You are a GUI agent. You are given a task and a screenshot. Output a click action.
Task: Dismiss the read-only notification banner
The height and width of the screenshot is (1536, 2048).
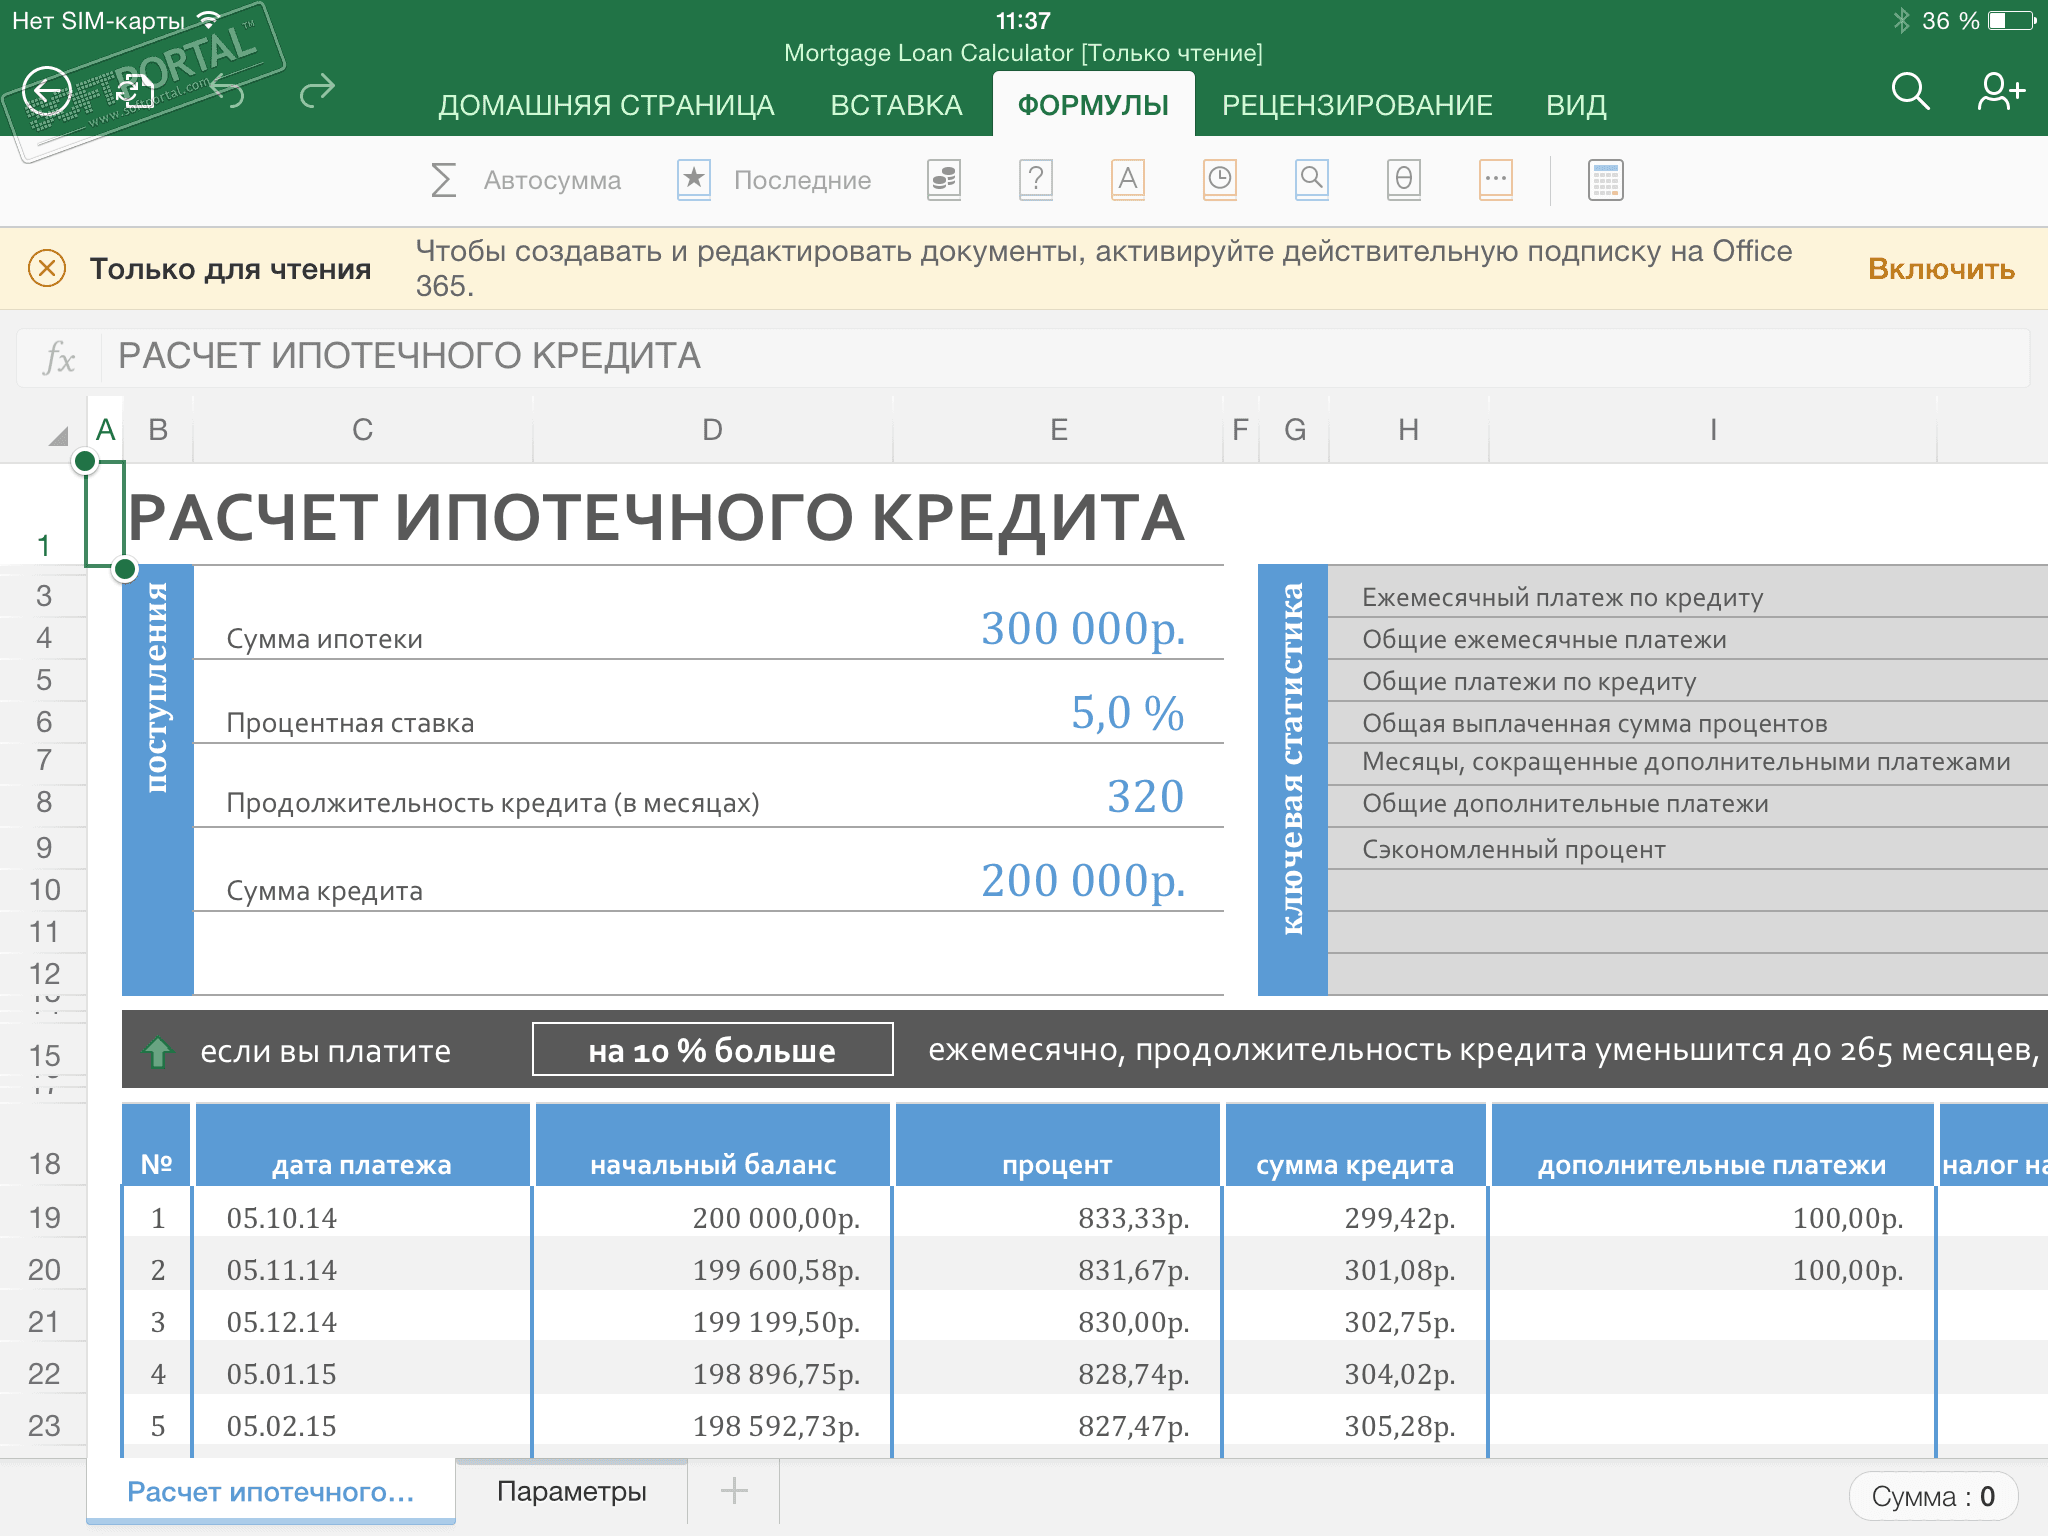[x=47, y=268]
